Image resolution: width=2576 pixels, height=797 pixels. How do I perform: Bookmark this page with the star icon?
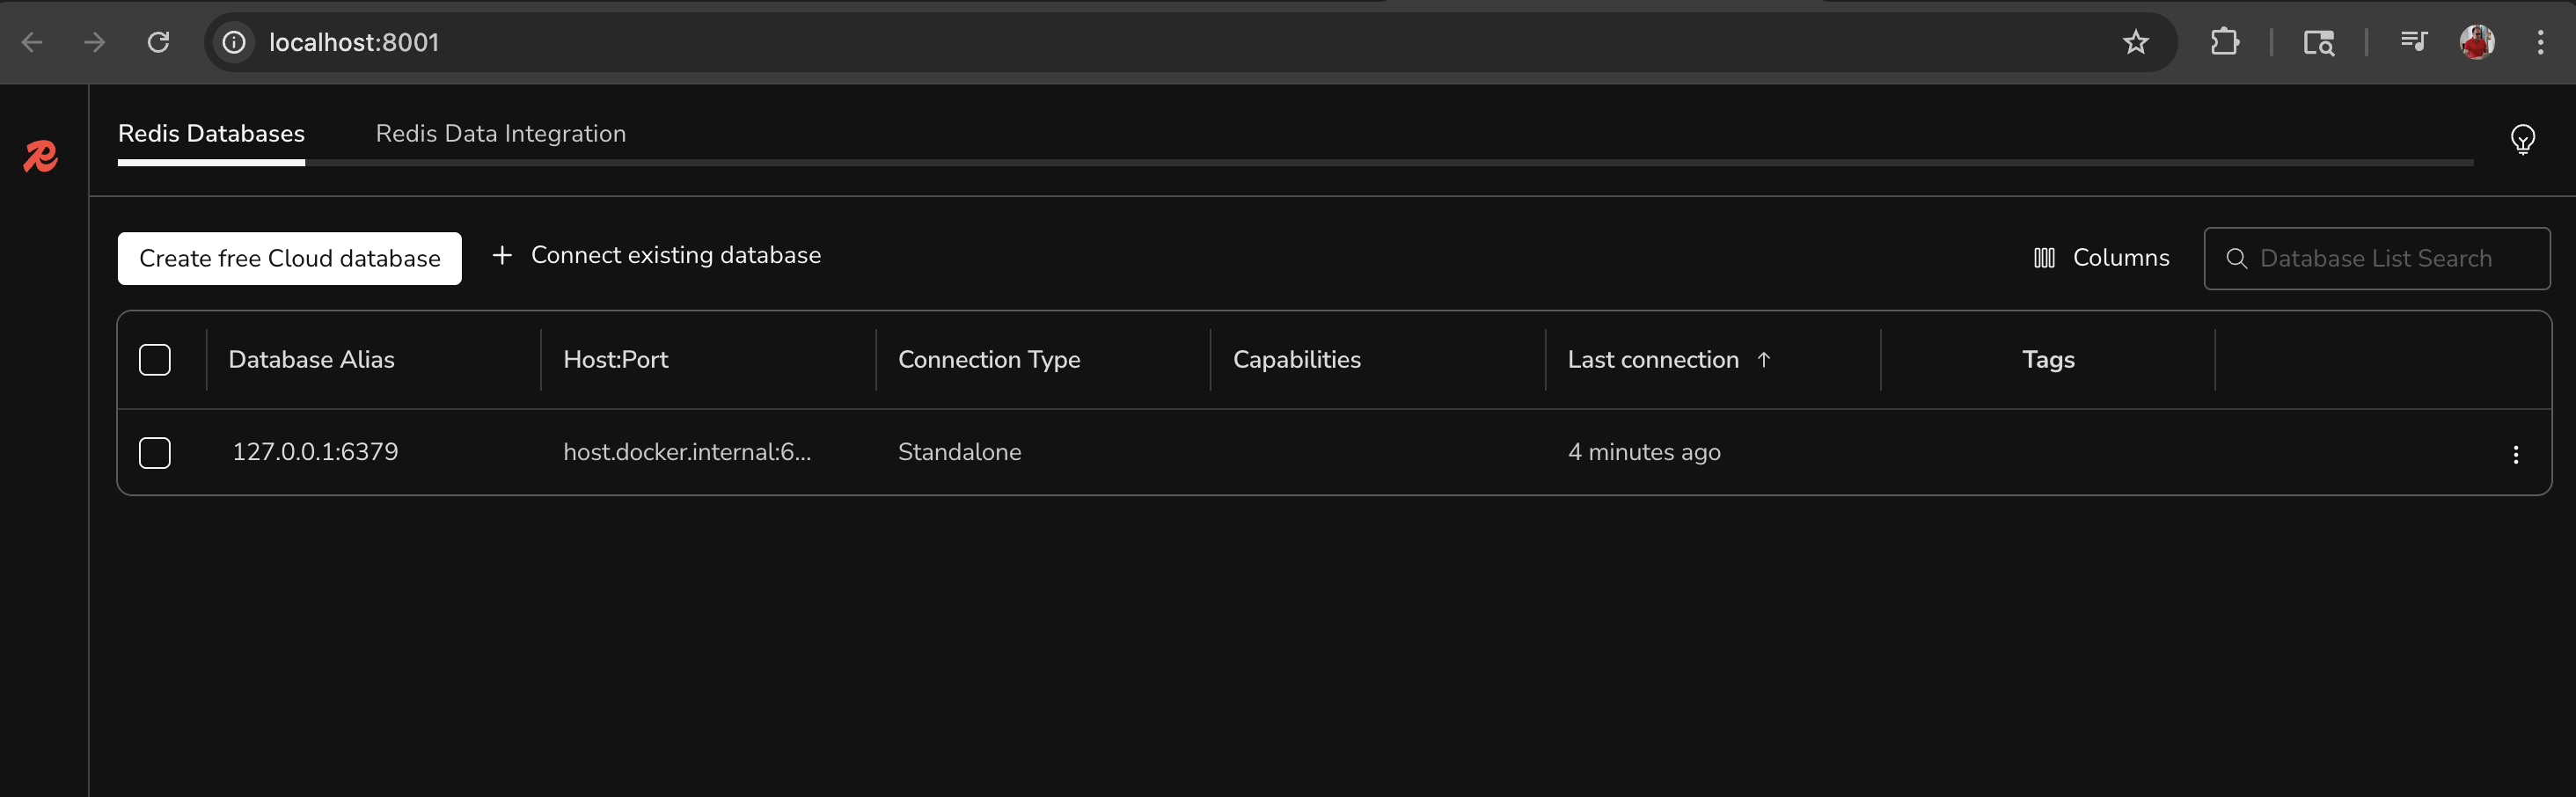coord(2135,42)
